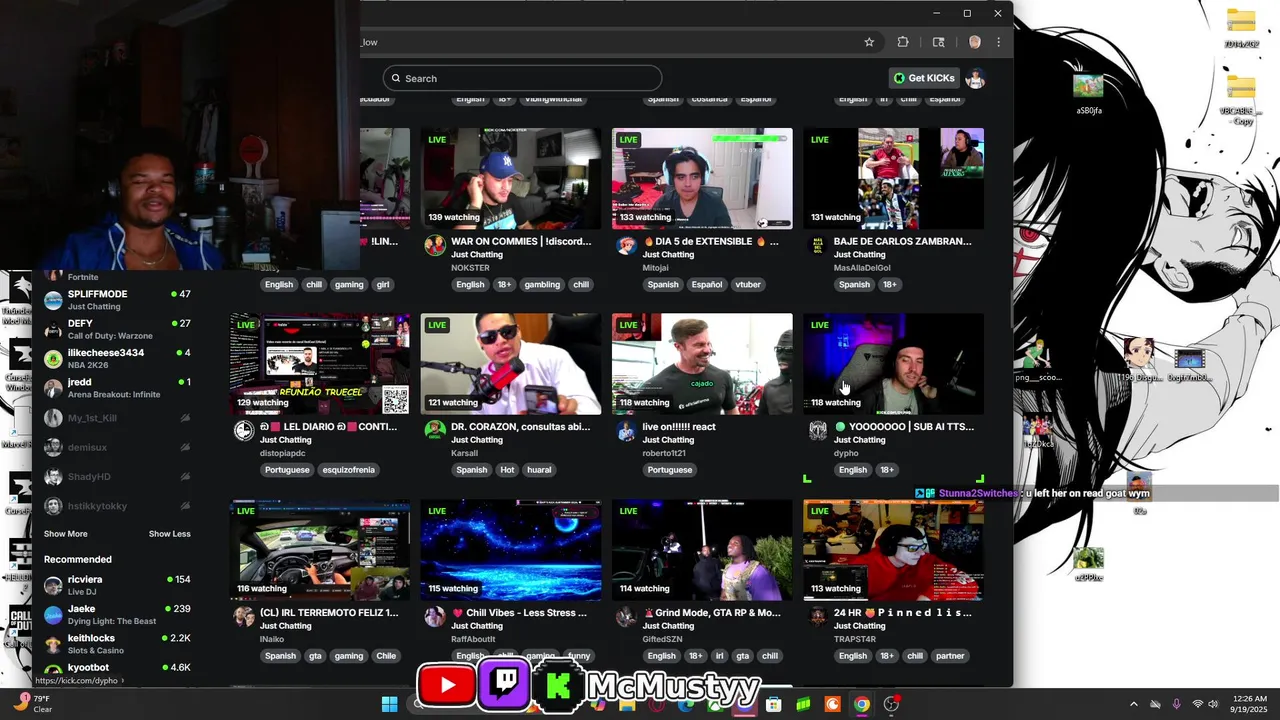Open RaffAboutIt's channel avatar

click(x=435, y=617)
